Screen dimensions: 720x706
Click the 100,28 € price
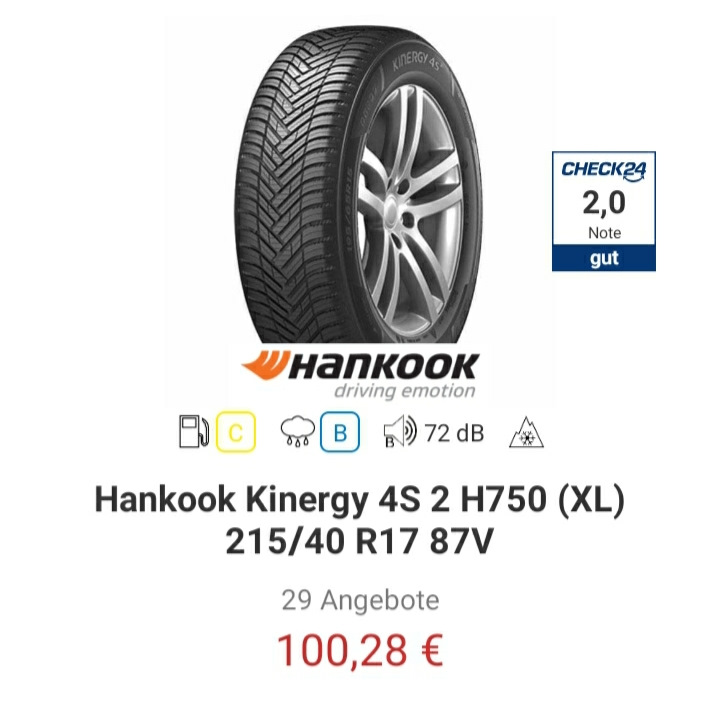click(360, 650)
